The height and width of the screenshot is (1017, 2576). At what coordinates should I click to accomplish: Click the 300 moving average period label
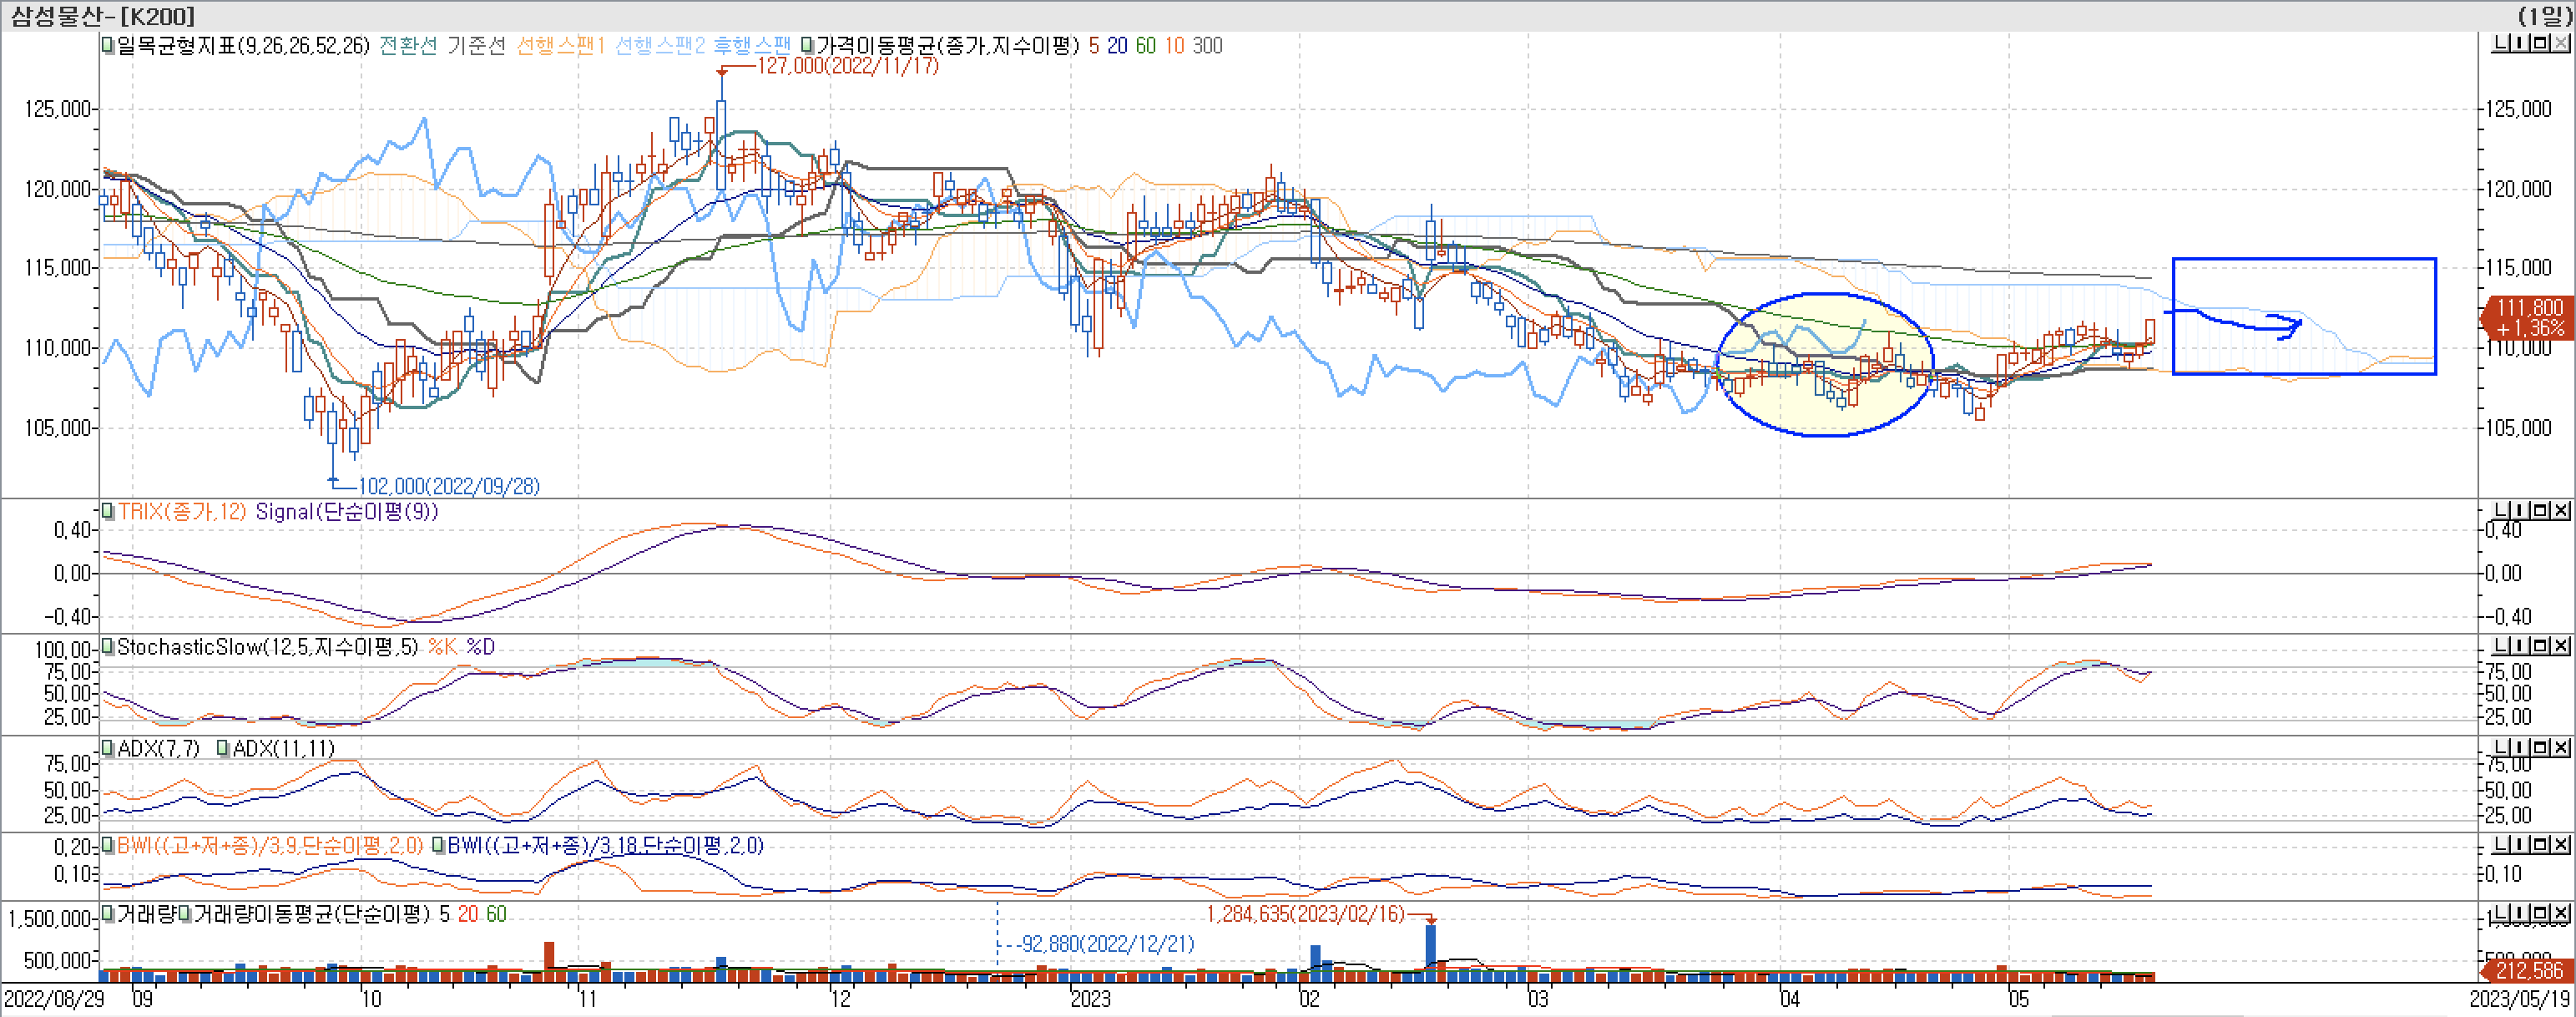pos(1207,45)
